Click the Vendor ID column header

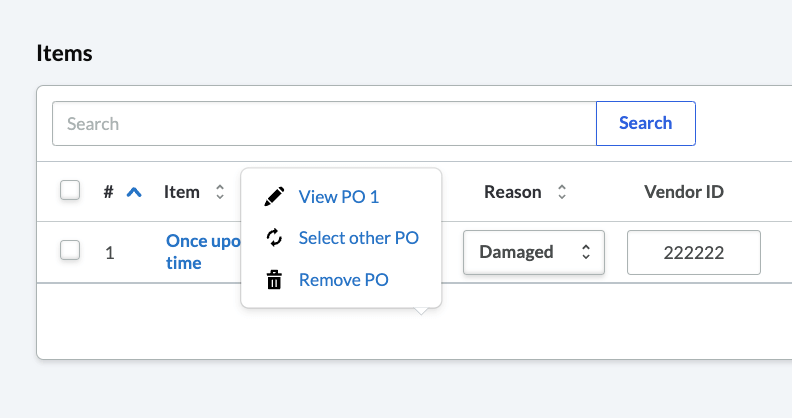(x=683, y=192)
